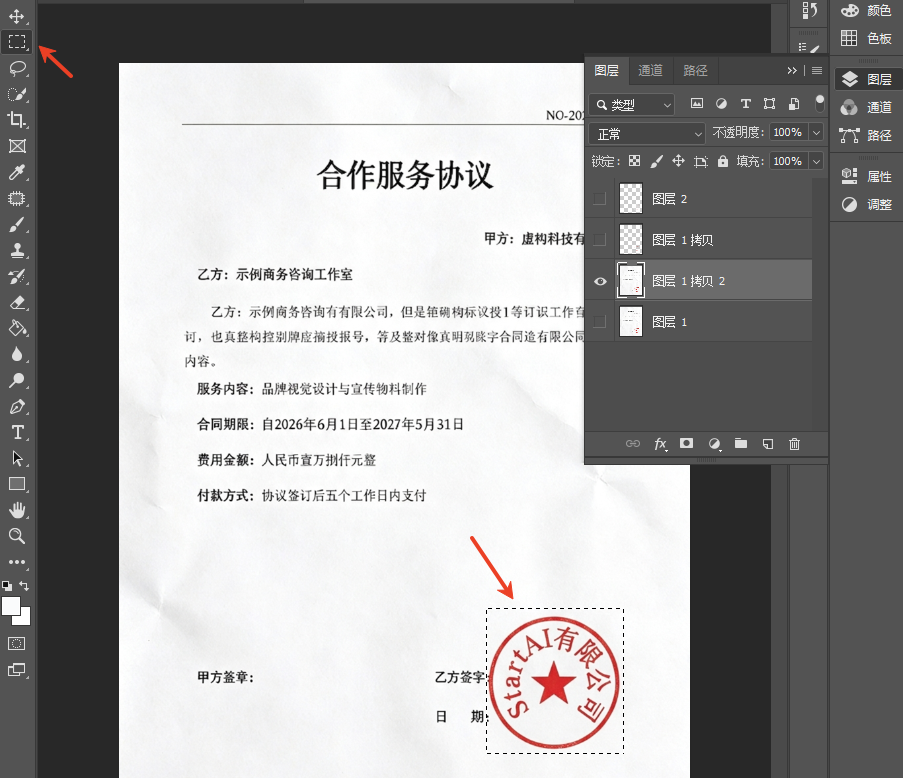
Task: Edit the 不透明度 100% value field
Action: pos(788,132)
